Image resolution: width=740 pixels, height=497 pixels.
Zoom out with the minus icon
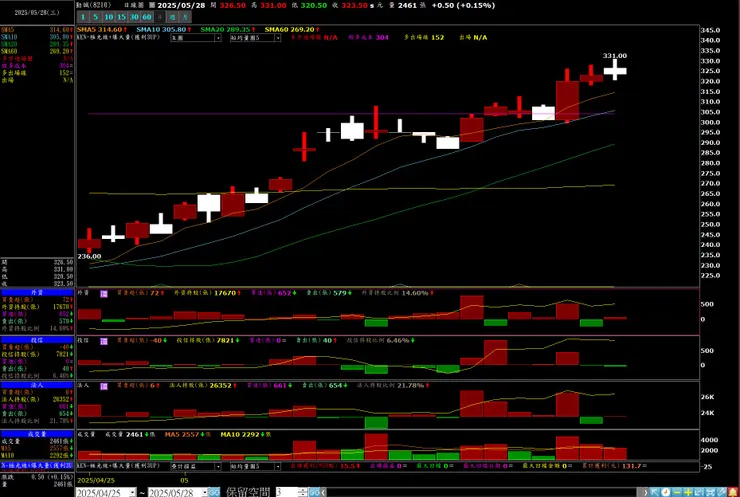(x=677, y=492)
